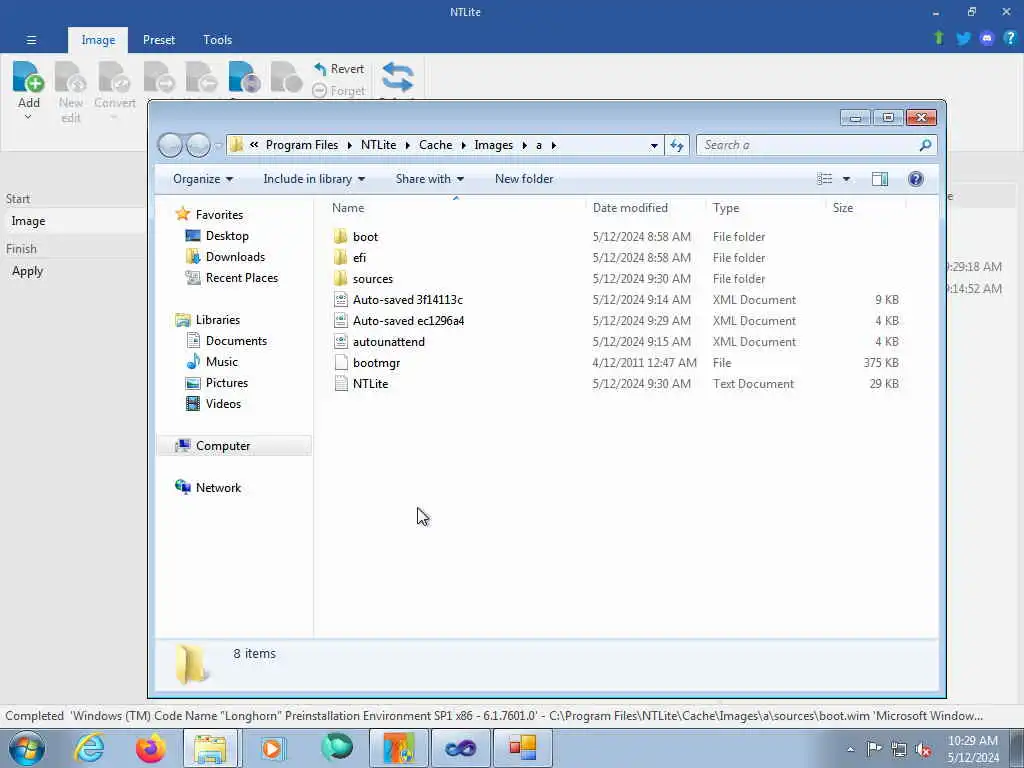The width and height of the screenshot is (1024, 768).
Task: Click the Explorer help icon
Action: pyautogui.click(x=916, y=179)
